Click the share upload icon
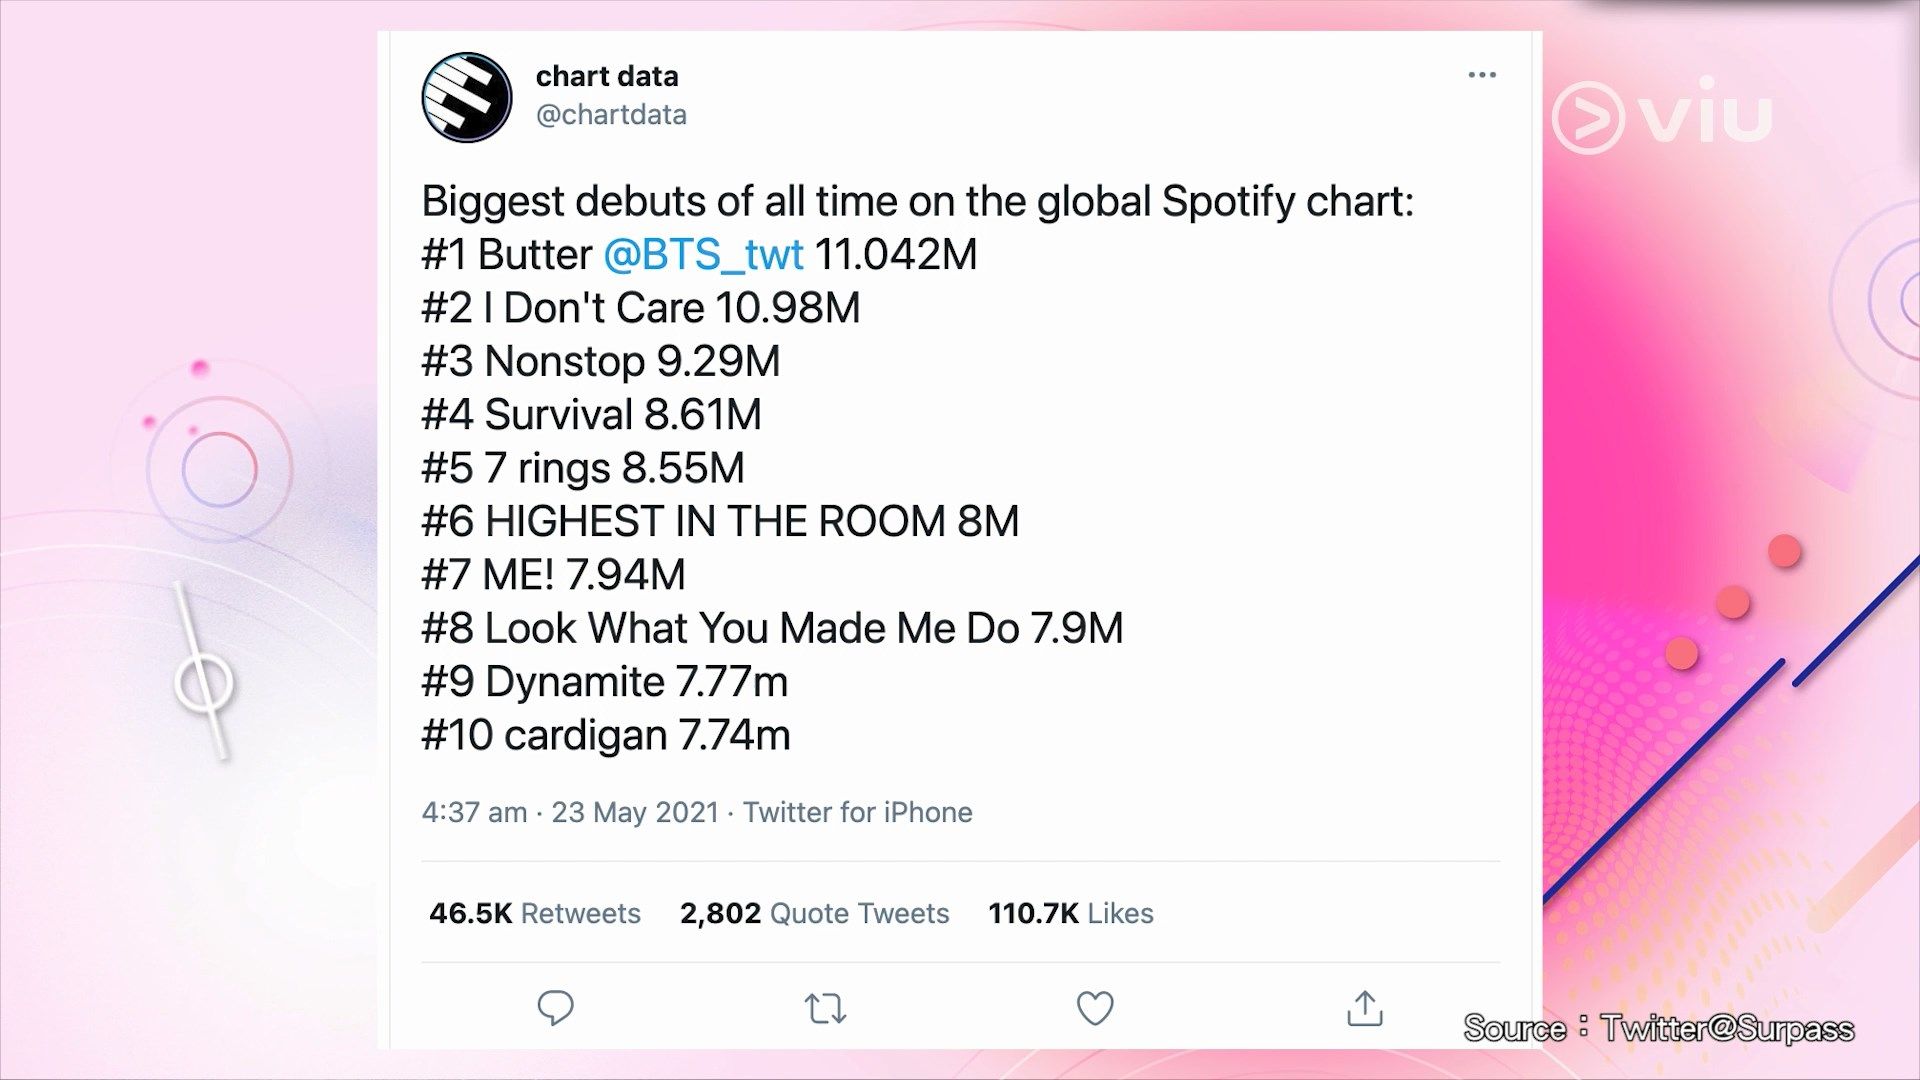This screenshot has width=1920, height=1080. (1365, 1008)
